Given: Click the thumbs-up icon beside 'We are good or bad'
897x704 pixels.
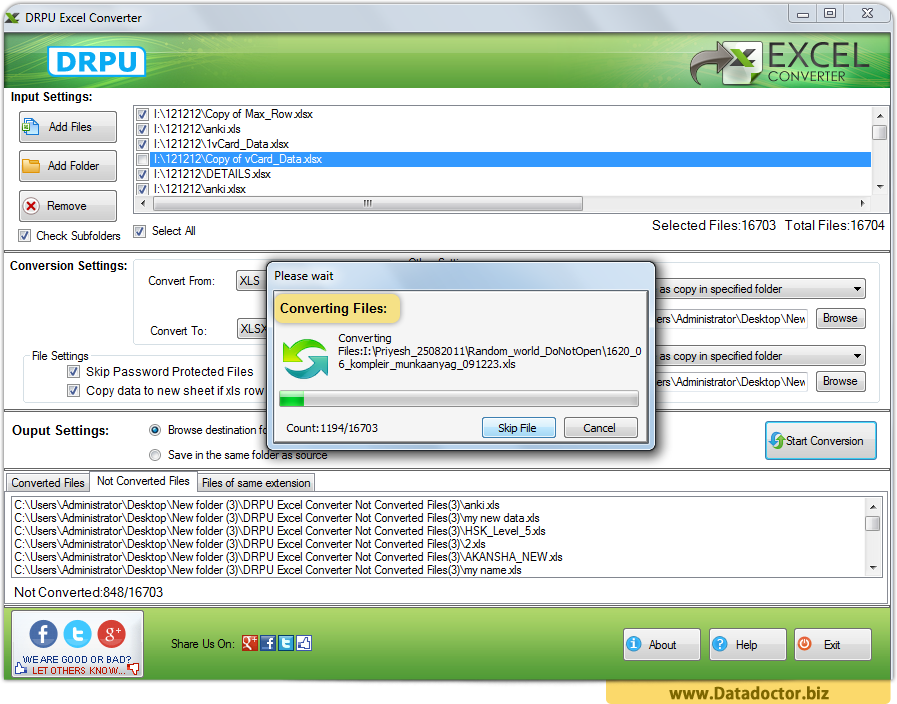Looking at the screenshot, I should click(x=20, y=668).
